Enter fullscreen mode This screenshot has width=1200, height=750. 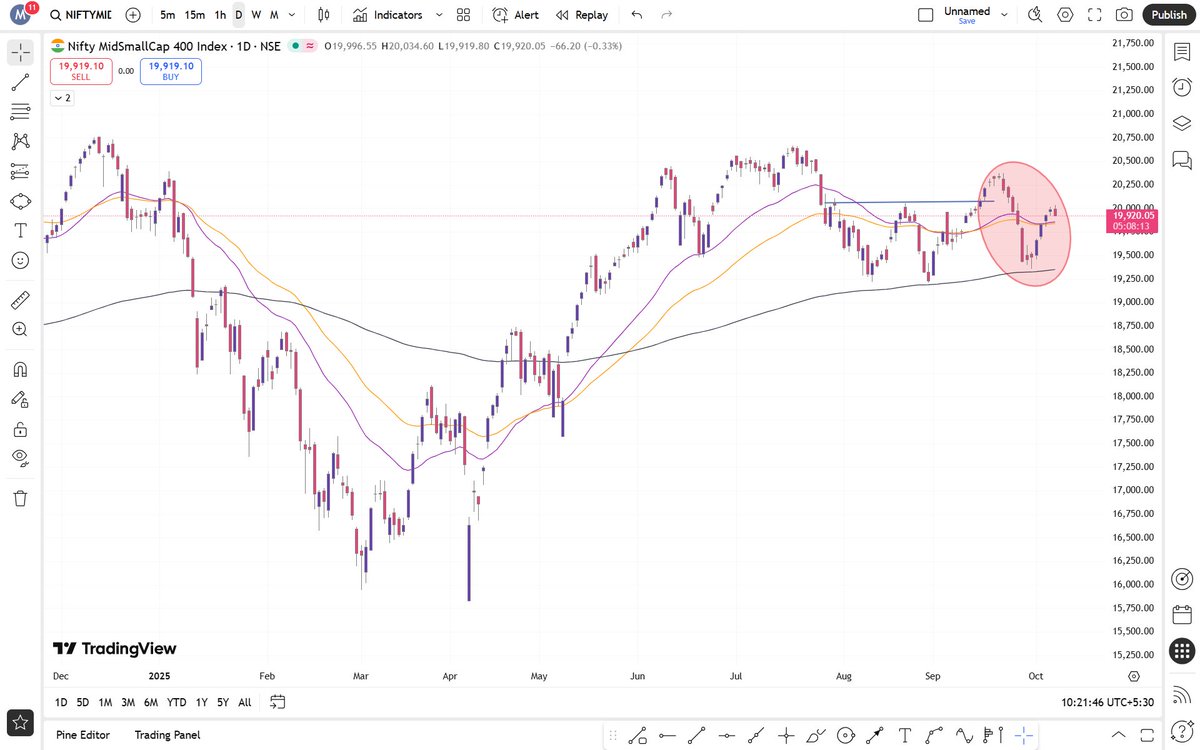[x=1096, y=15]
